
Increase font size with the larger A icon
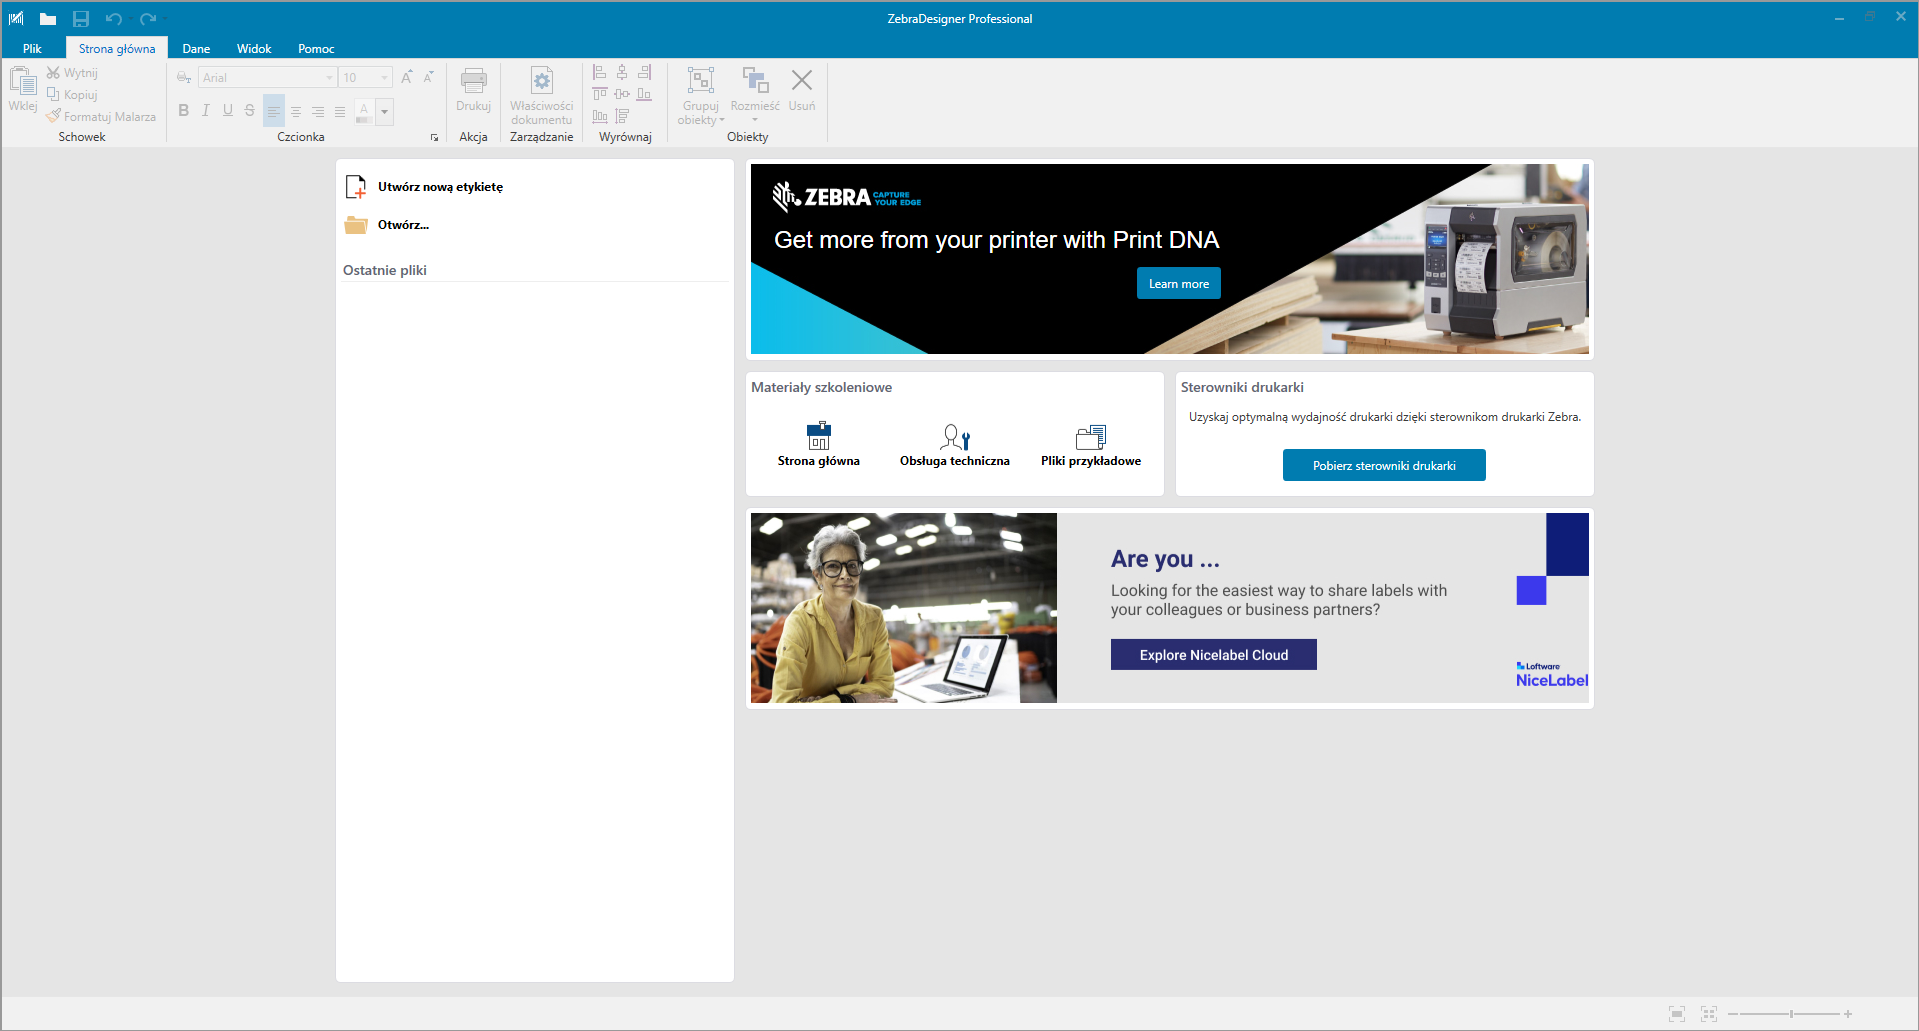(407, 77)
